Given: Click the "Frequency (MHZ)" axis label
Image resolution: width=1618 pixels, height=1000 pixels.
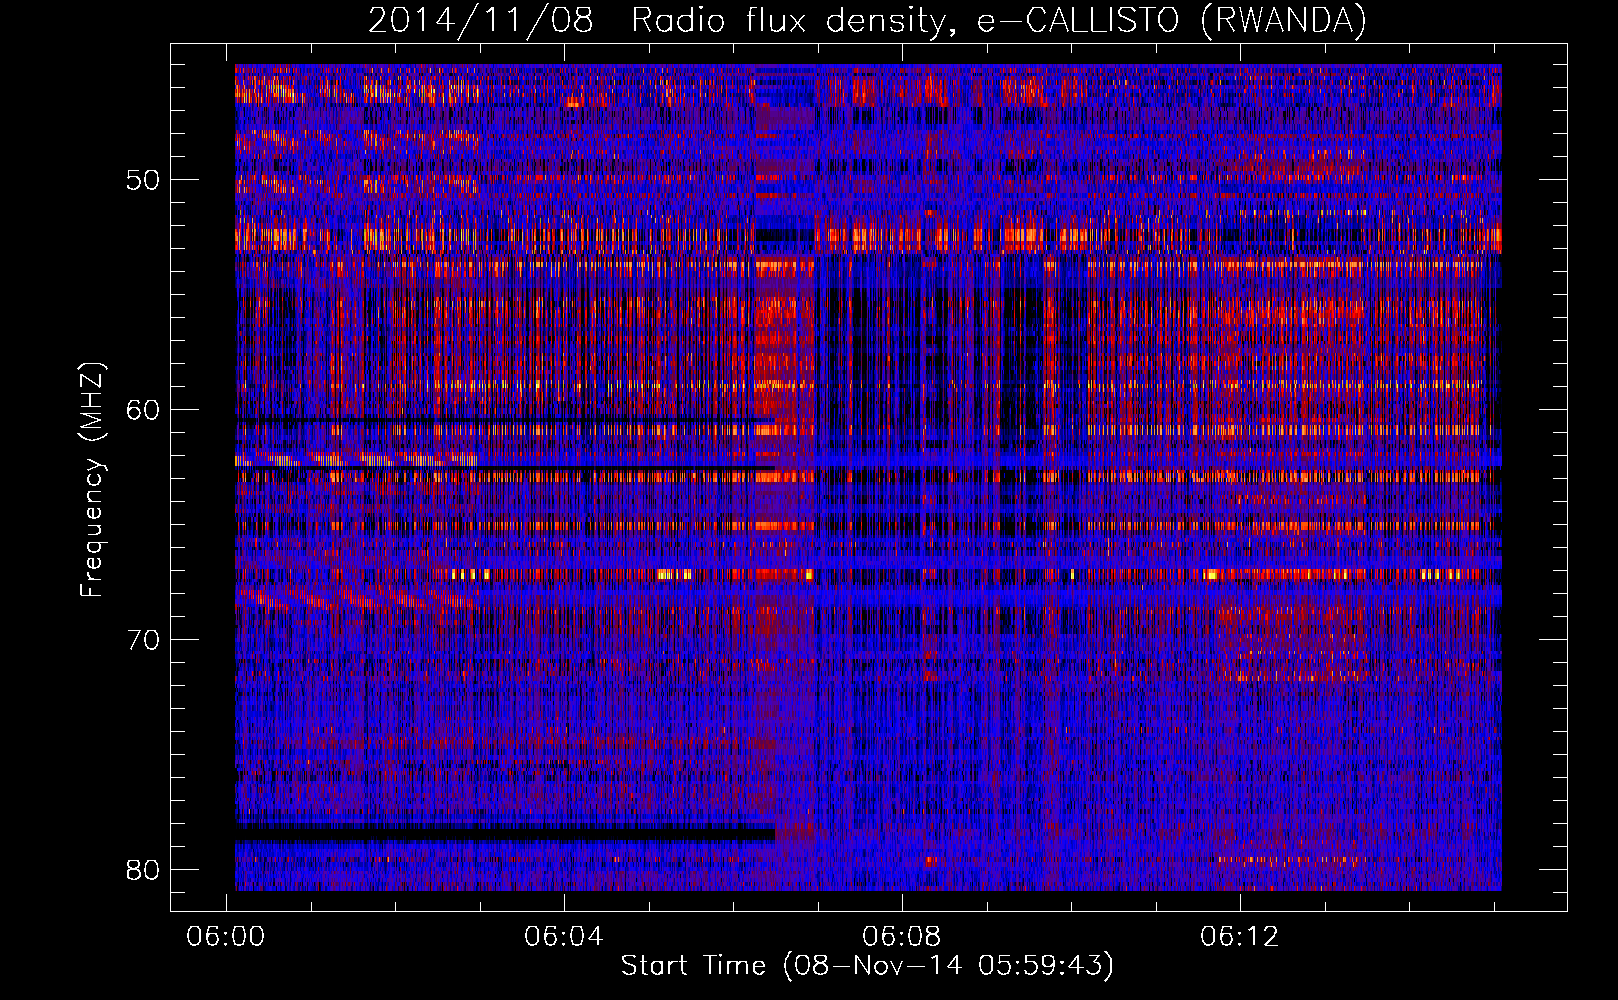Looking at the screenshot, I should coord(91,480).
